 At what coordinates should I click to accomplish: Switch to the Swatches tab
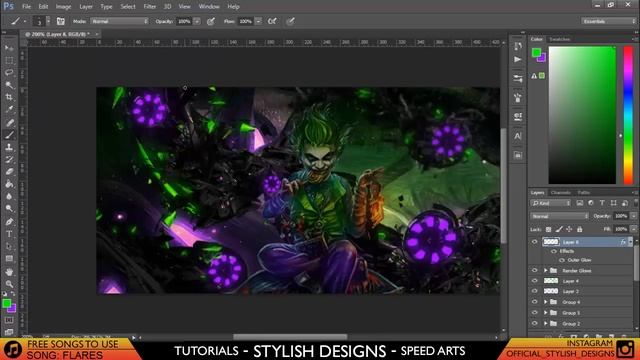click(x=559, y=39)
